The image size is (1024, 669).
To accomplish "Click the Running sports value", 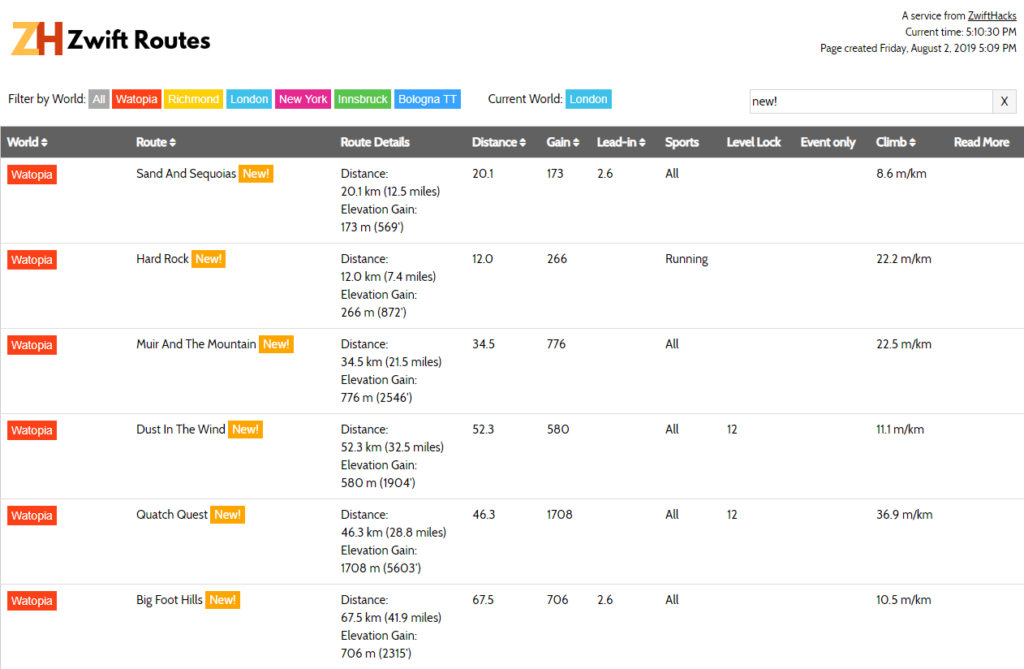I will [686, 259].
